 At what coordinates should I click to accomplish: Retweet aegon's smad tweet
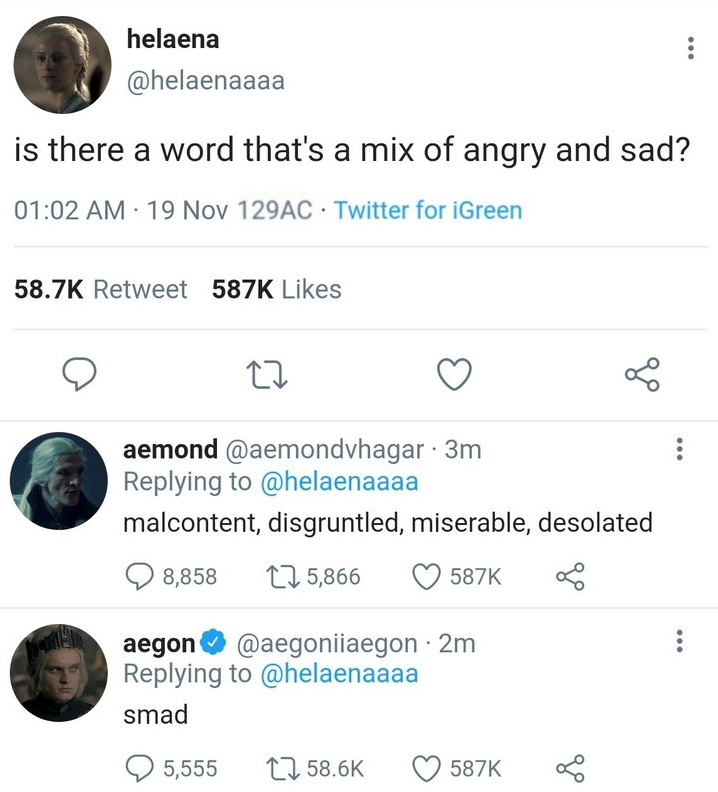point(278,768)
